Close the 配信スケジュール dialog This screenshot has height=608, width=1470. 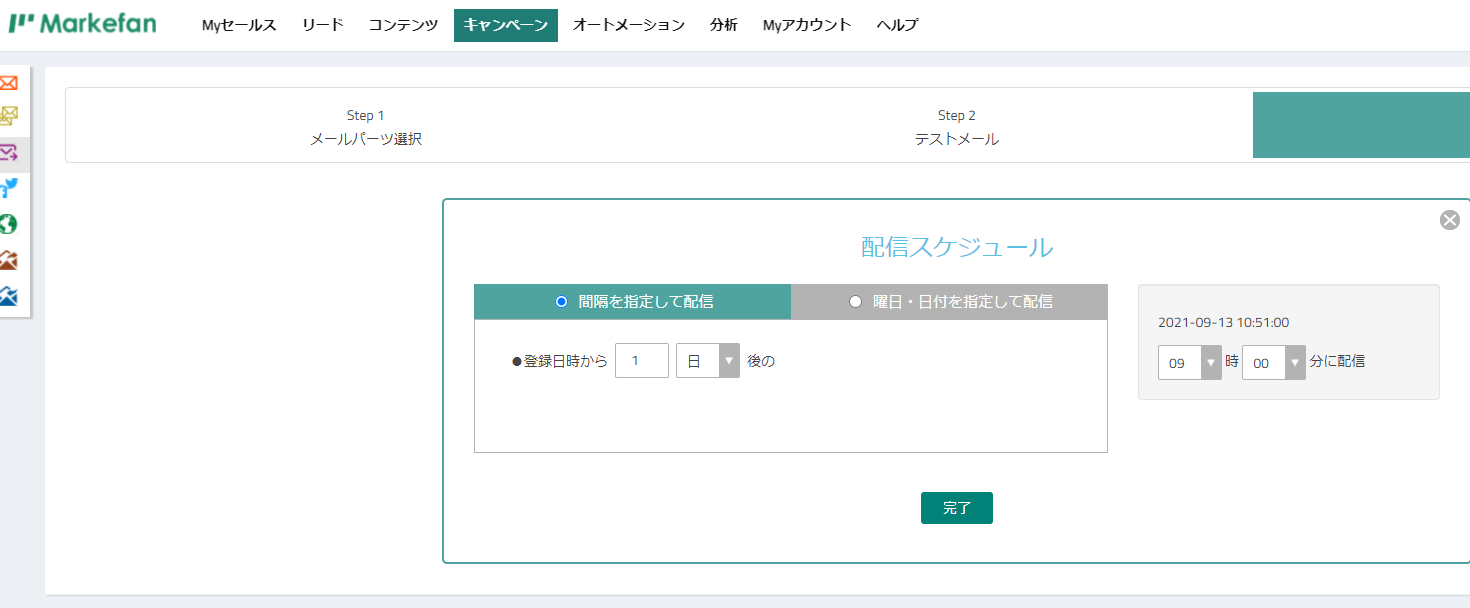click(x=1449, y=220)
